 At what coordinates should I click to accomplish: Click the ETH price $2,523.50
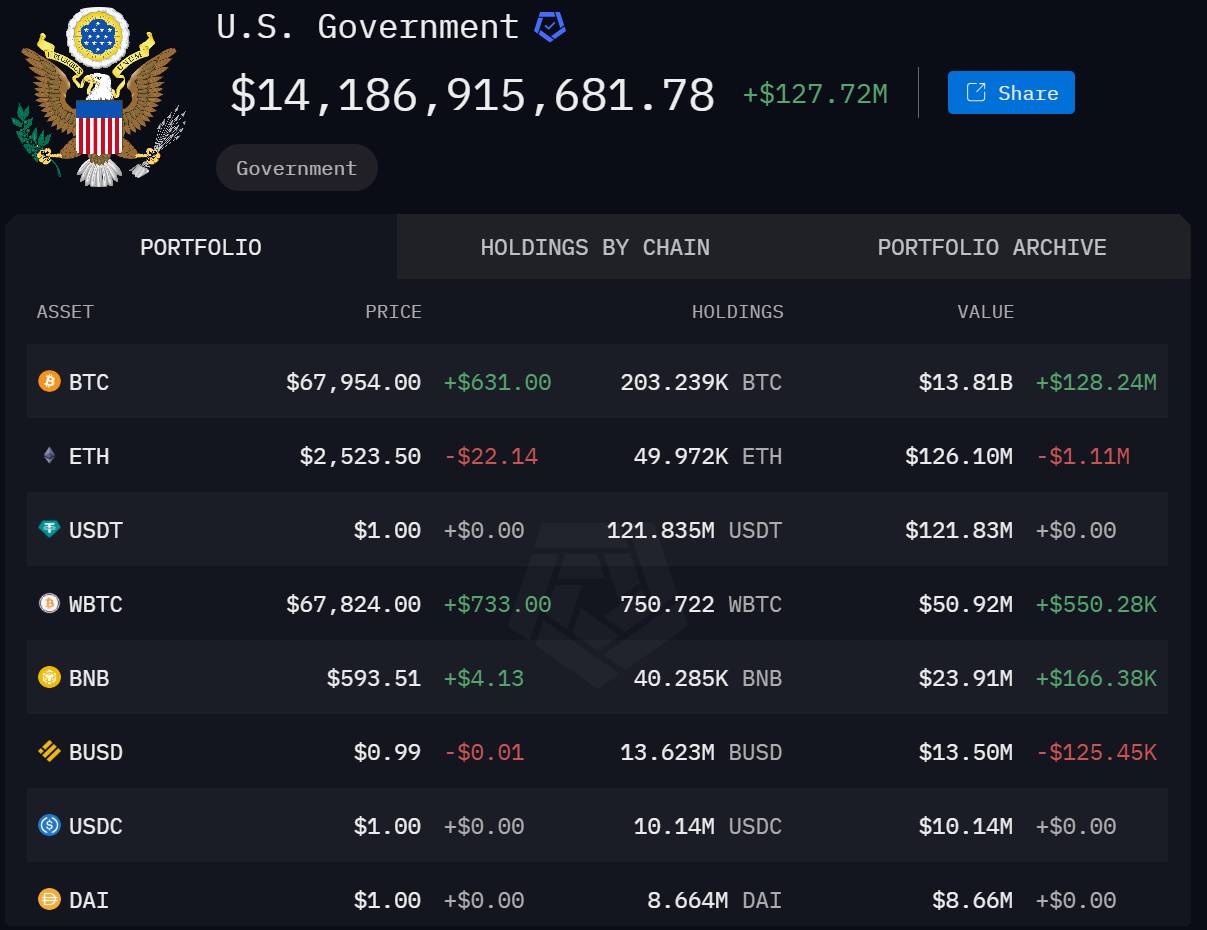coord(361,456)
